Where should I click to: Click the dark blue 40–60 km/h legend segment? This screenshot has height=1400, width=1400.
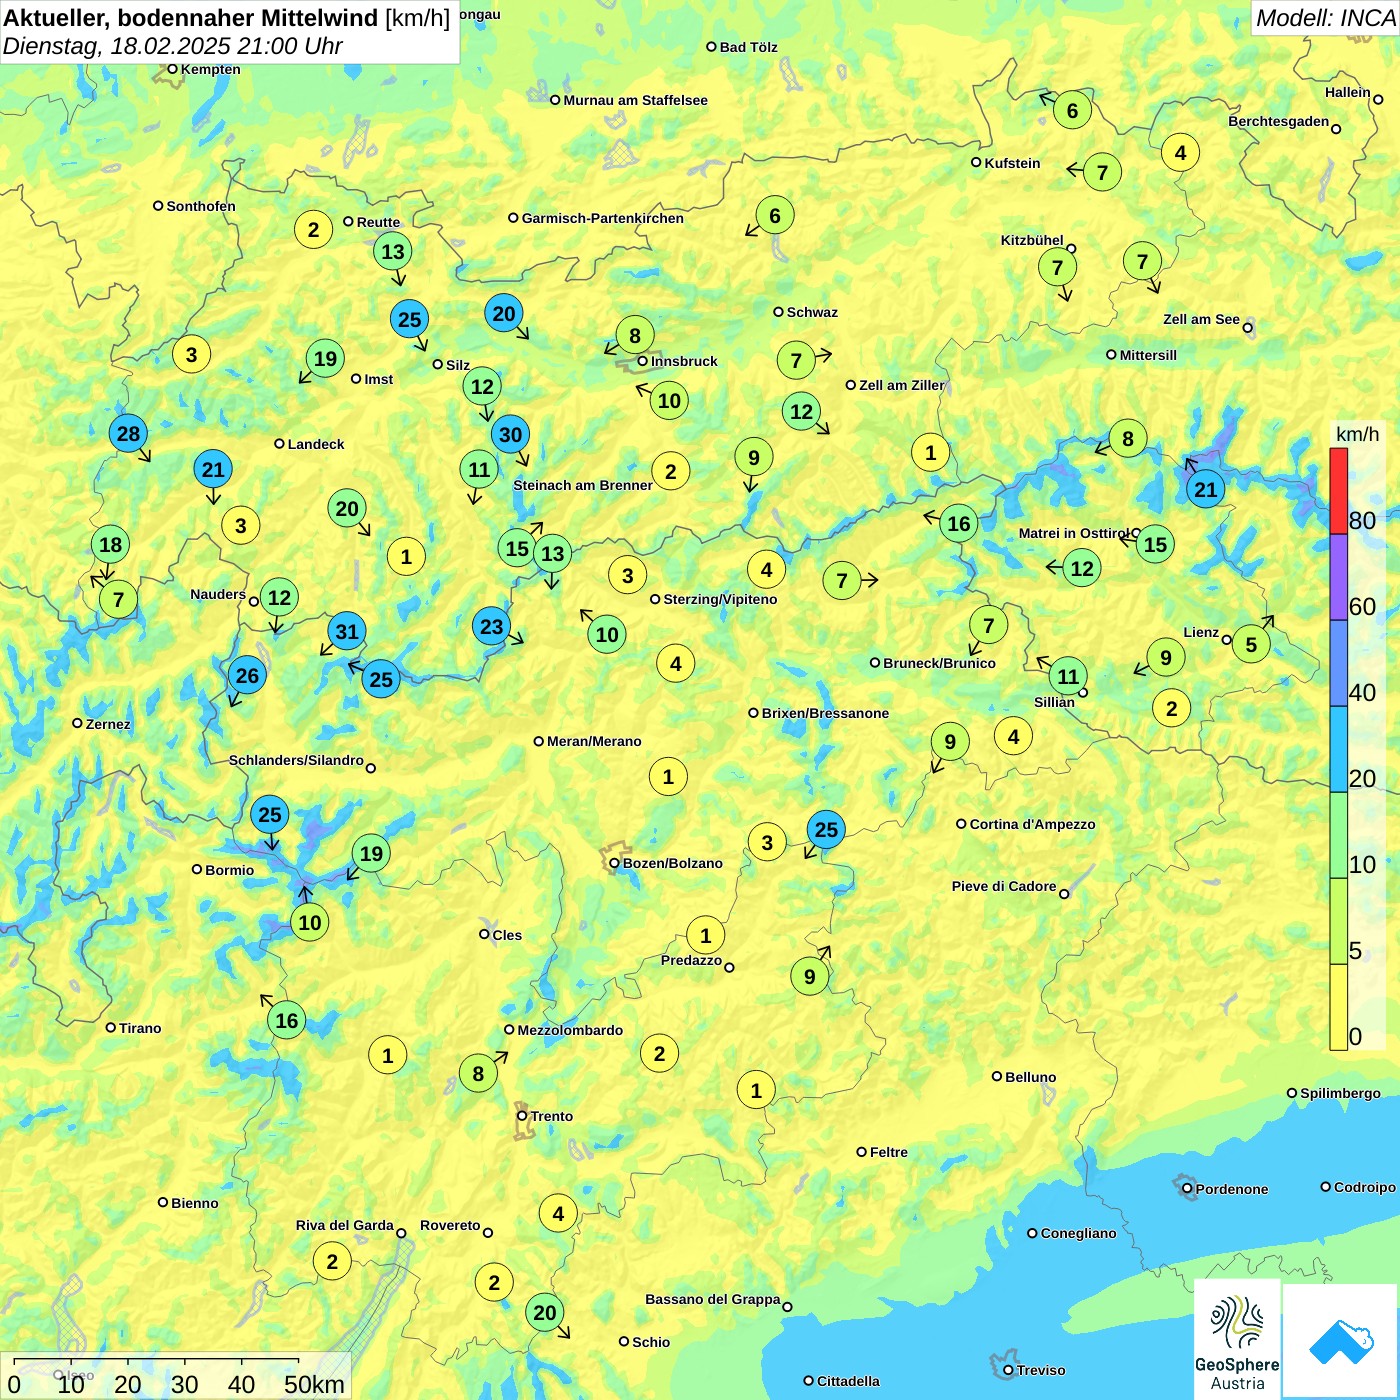(1338, 663)
